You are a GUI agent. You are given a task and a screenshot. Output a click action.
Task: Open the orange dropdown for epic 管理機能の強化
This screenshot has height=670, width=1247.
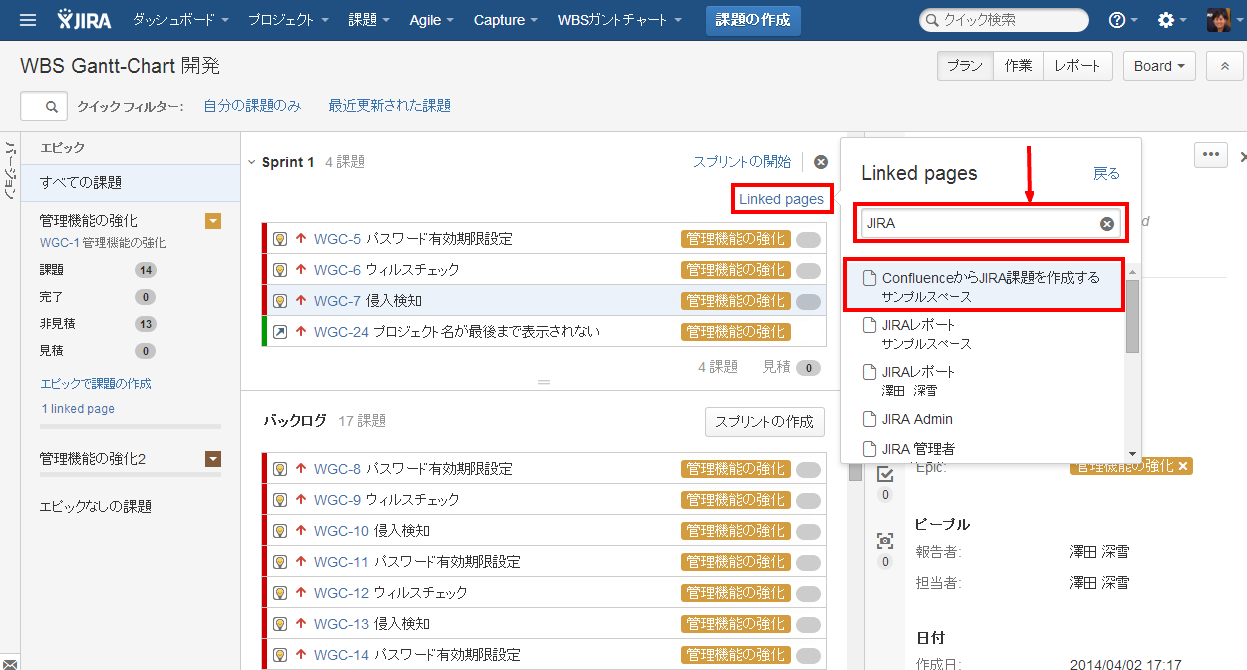click(213, 221)
